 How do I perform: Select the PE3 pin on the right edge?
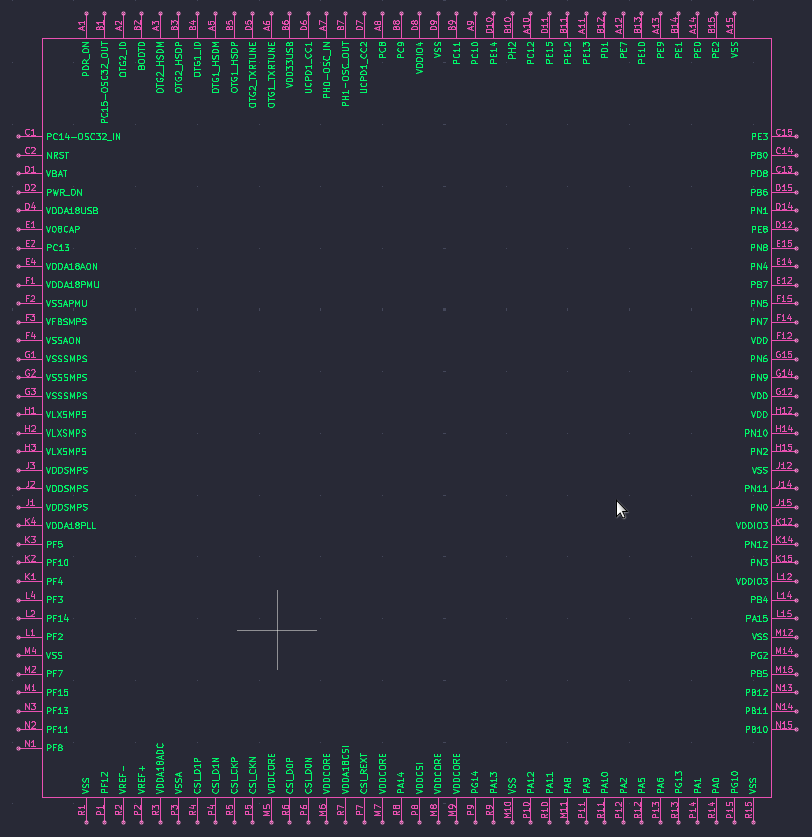tap(759, 137)
